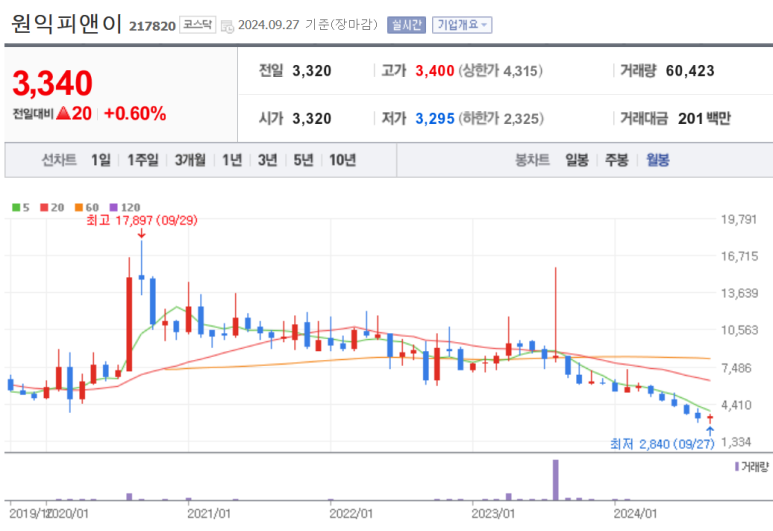Select the 10년 line chart tab
The height and width of the screenshot is (531, 773).
click(x=342, y=160)
